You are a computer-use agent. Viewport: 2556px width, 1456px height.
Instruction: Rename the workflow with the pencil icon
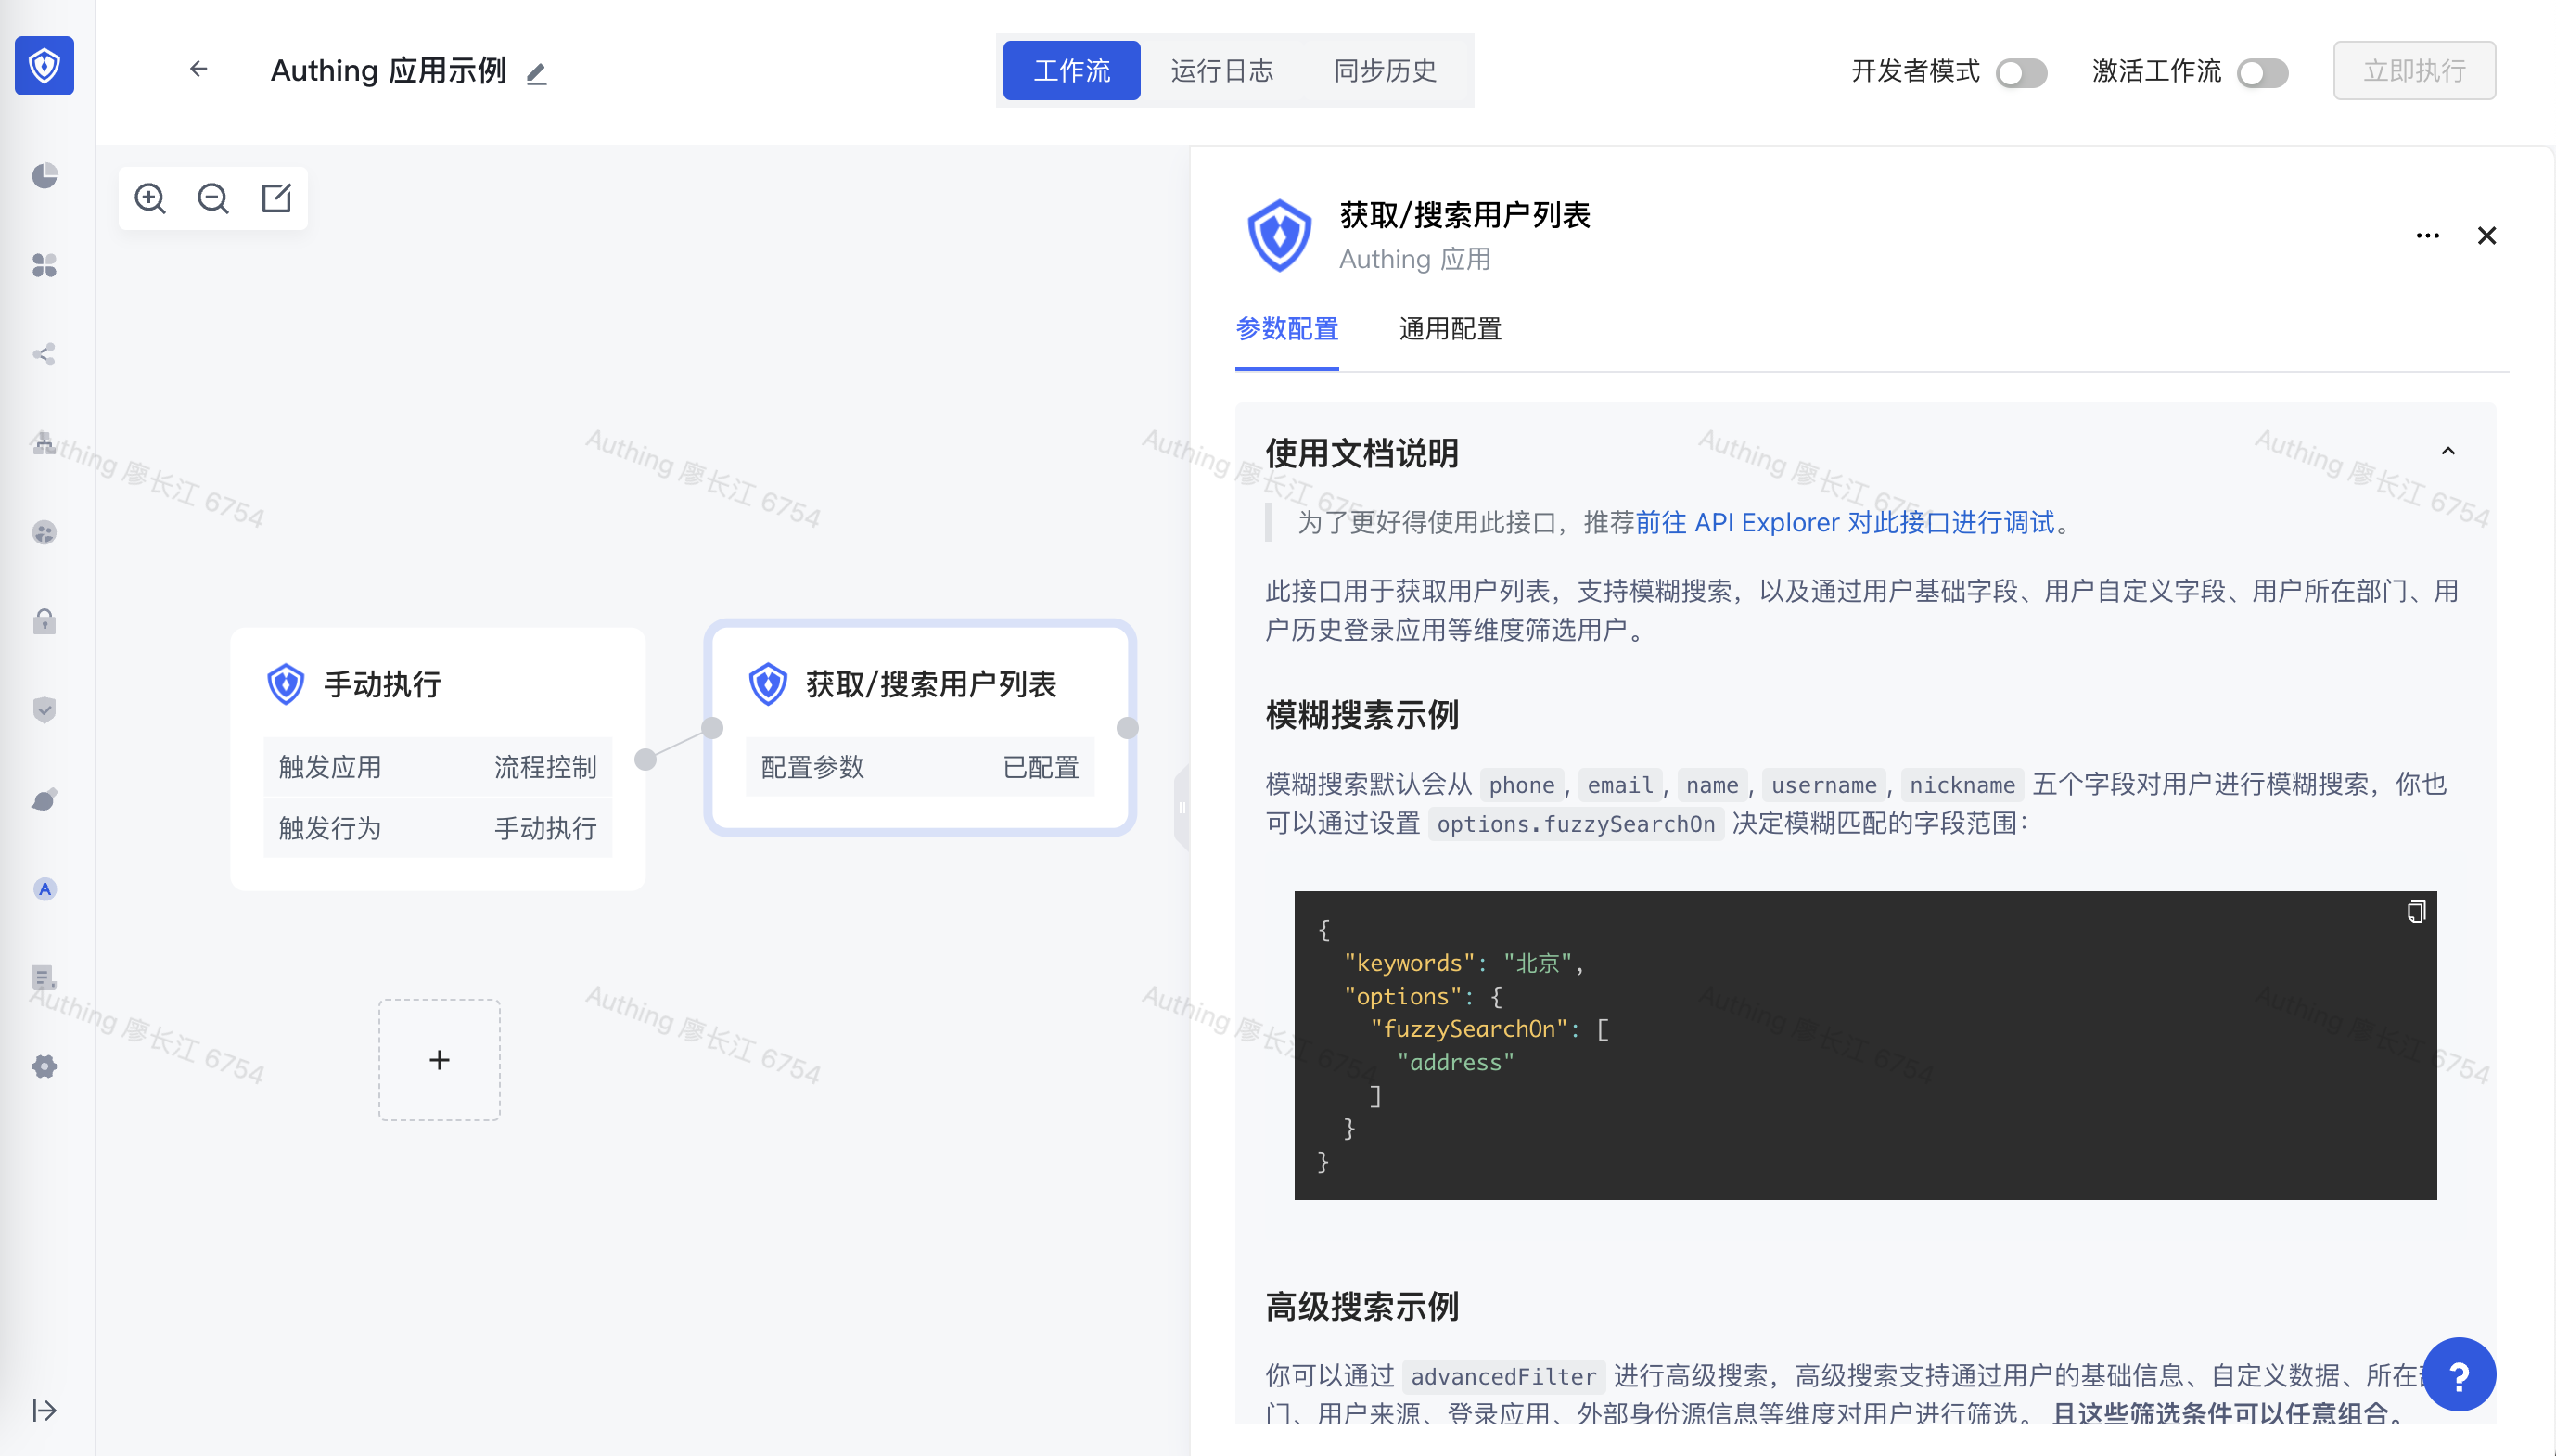(x=537, y=72)
